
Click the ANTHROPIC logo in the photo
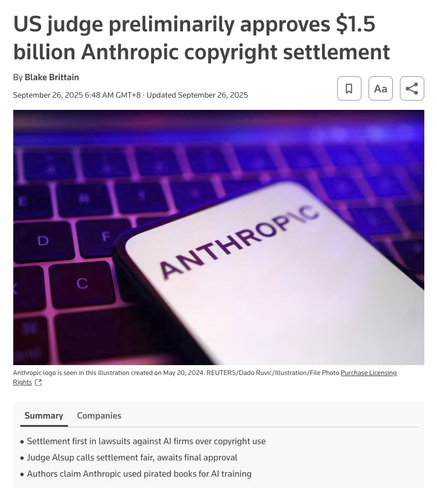[x=239, y=241]
